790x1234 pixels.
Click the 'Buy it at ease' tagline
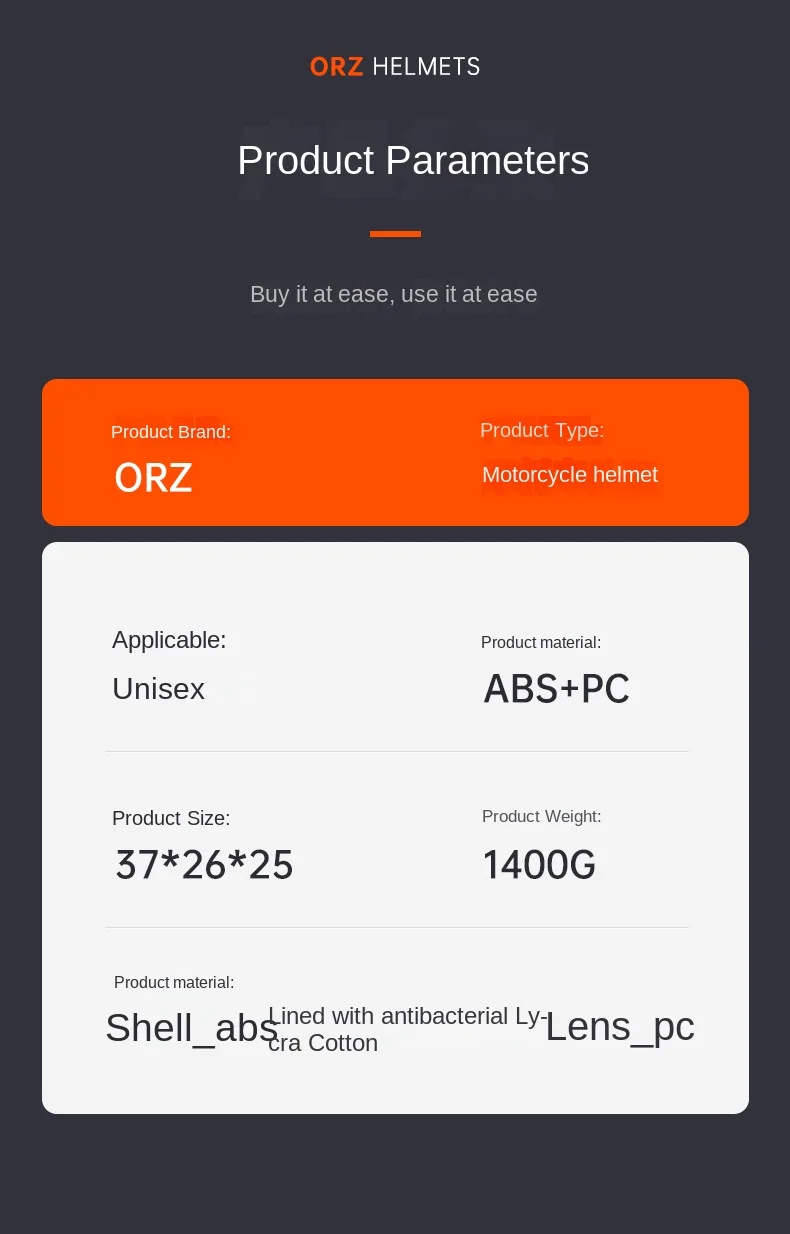tap(394, 294)
